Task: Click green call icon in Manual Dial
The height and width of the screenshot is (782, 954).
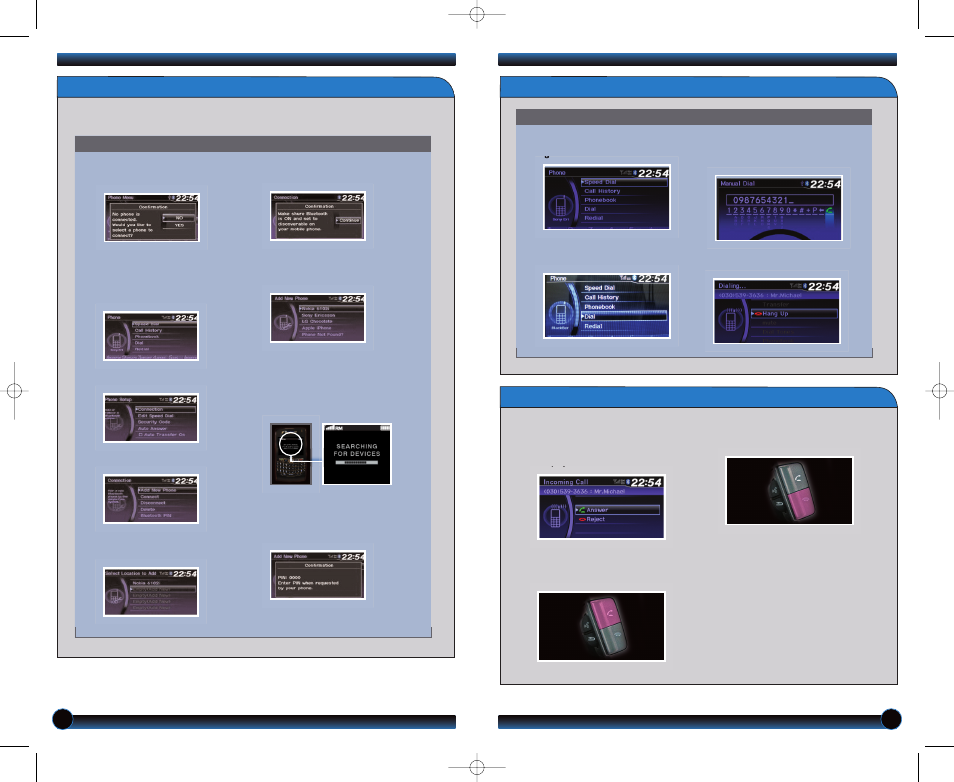Action: [829, 211]
